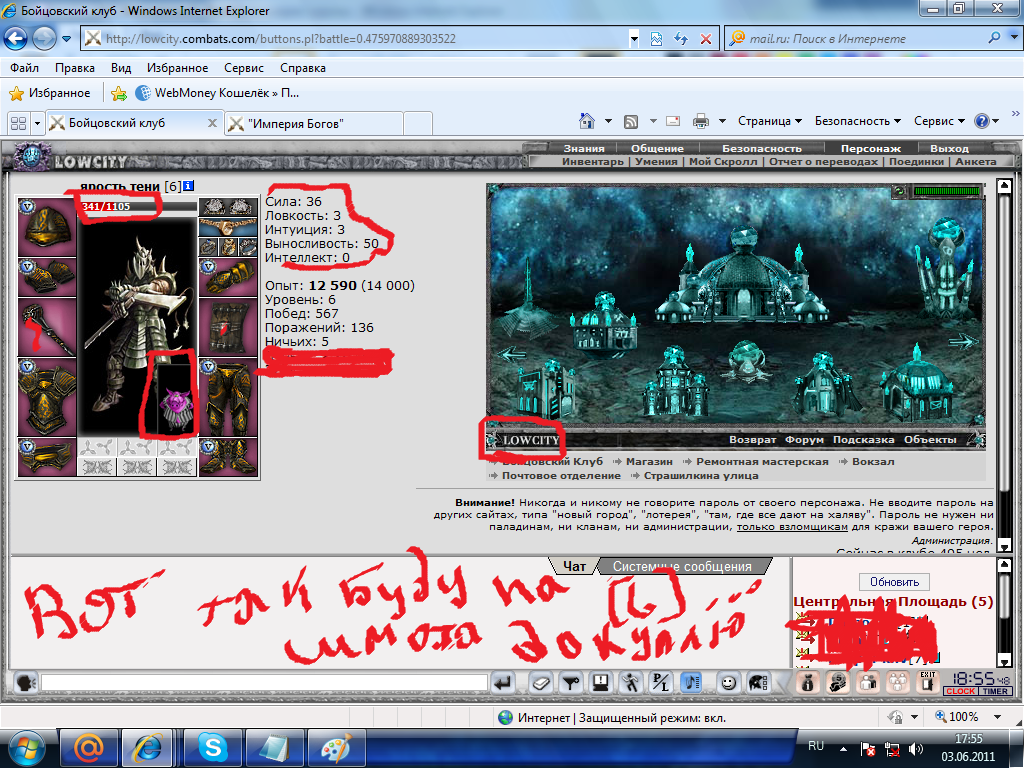Click the chat filter funnel icon
Image resolution: width=1024 pixels, height=768 pixels.
point(571,683)
